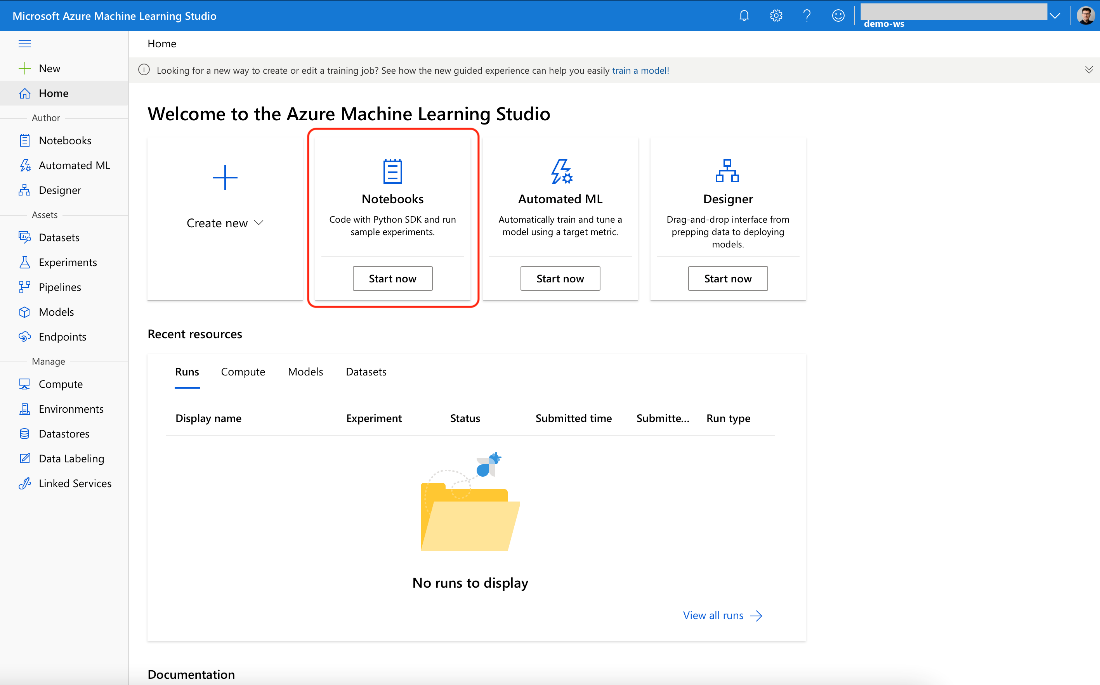Click the demo-ws workspace name

click(x=884, y=24)
